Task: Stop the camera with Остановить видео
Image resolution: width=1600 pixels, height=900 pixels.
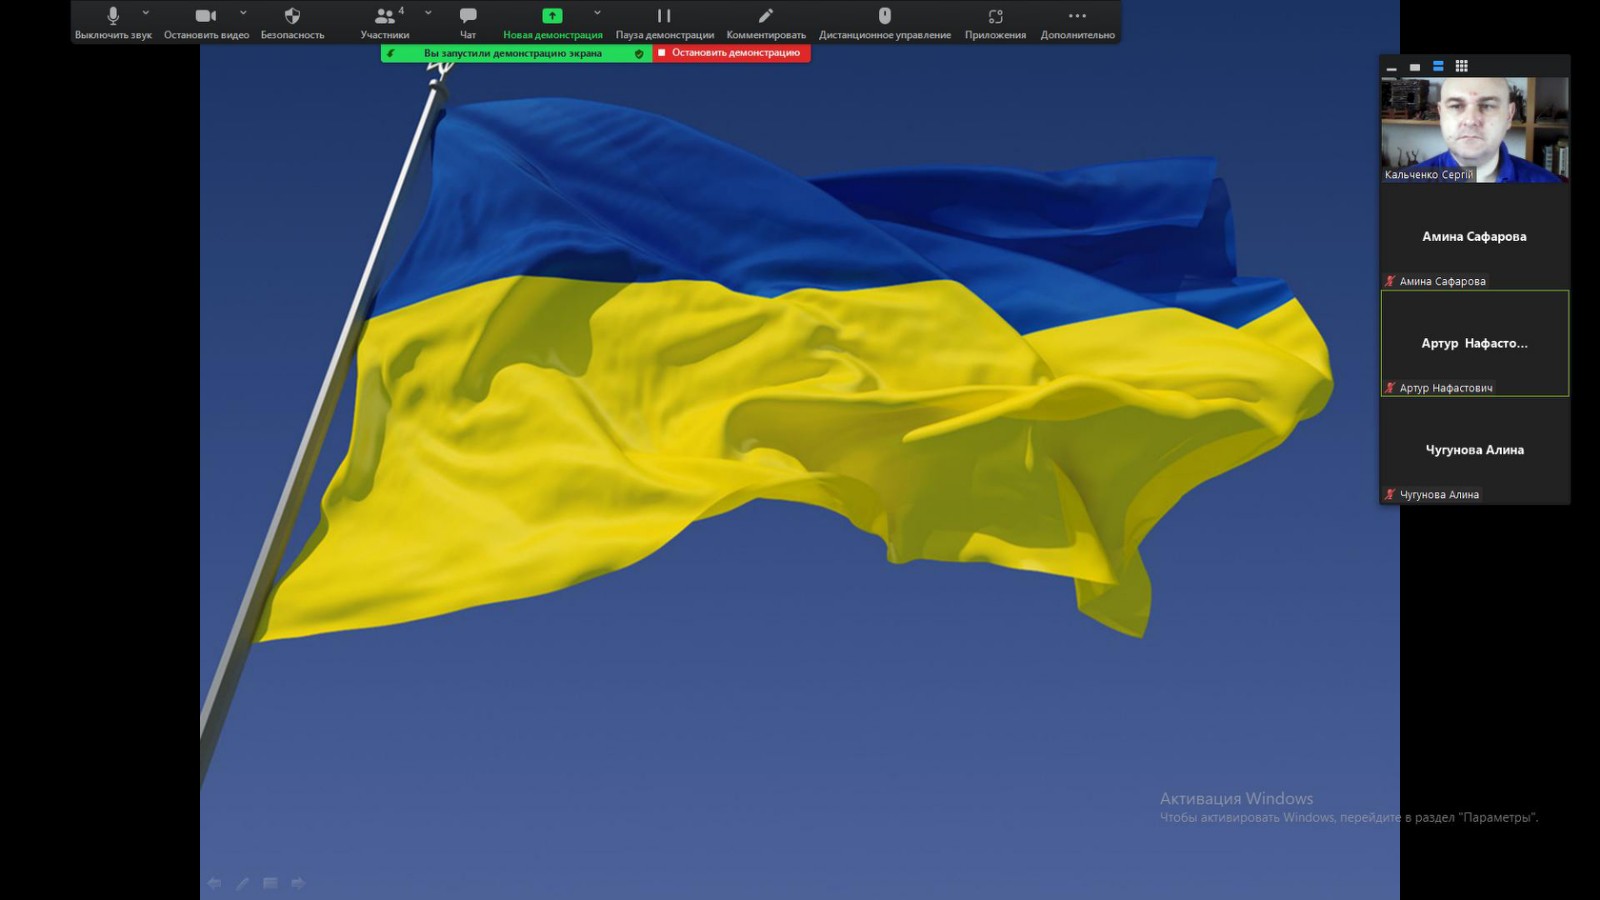Action: pyautogui.click(x=206, y=22)
